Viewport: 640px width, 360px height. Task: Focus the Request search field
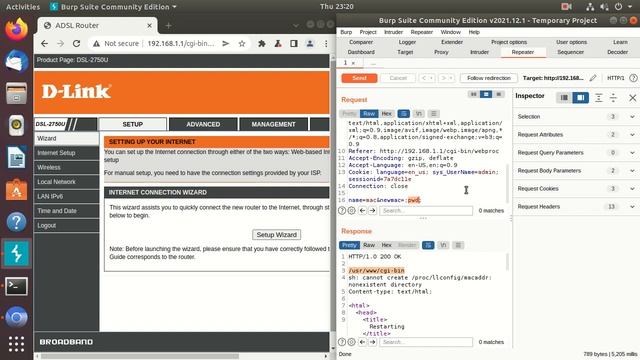pyautogui.click(x=426, y=211)
